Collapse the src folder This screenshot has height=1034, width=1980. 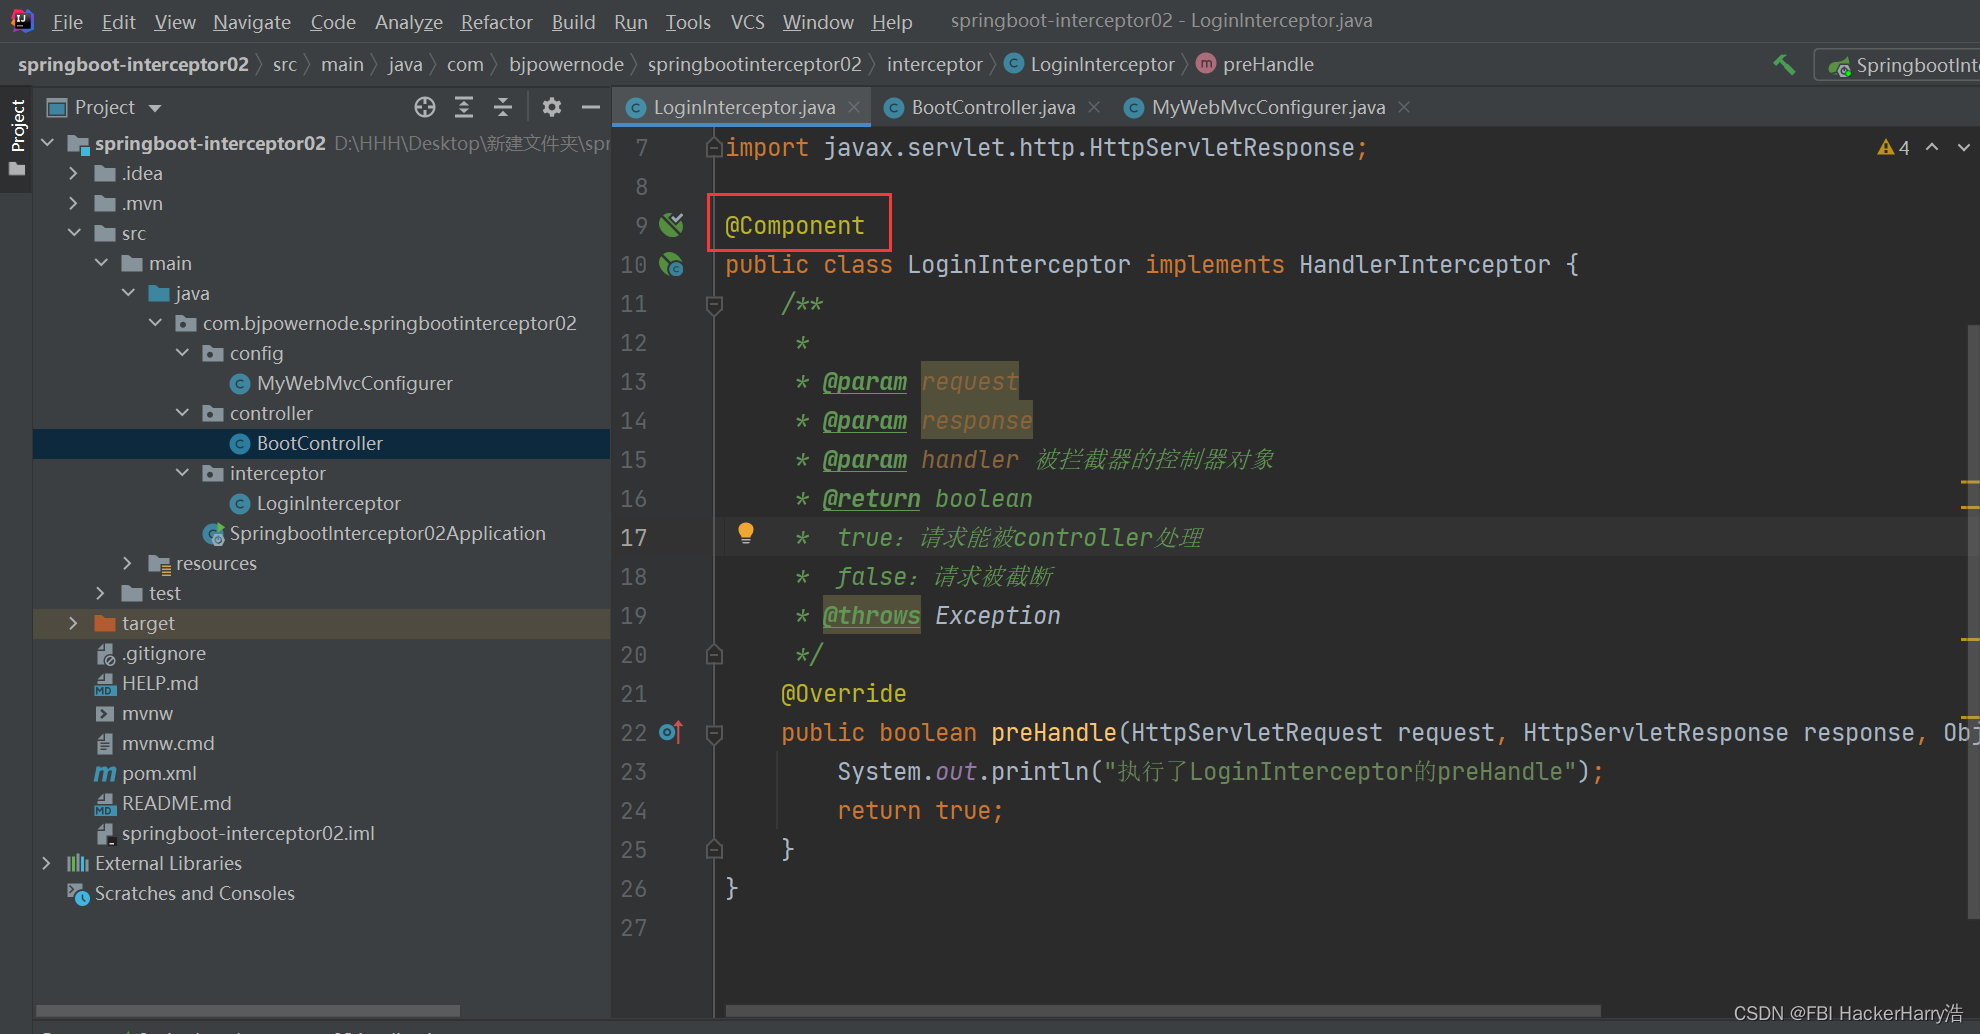click(74, 233)
